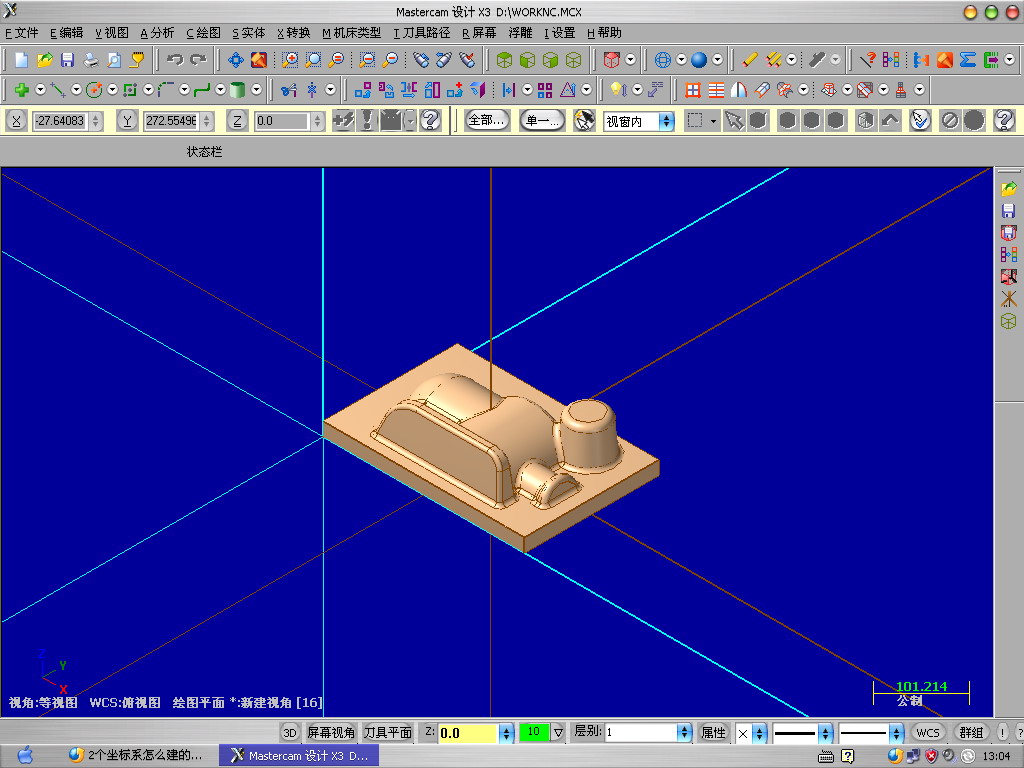1024x768 pixels.
Task: Open a file with the folder icon
Action: click(x=44, y=60)
